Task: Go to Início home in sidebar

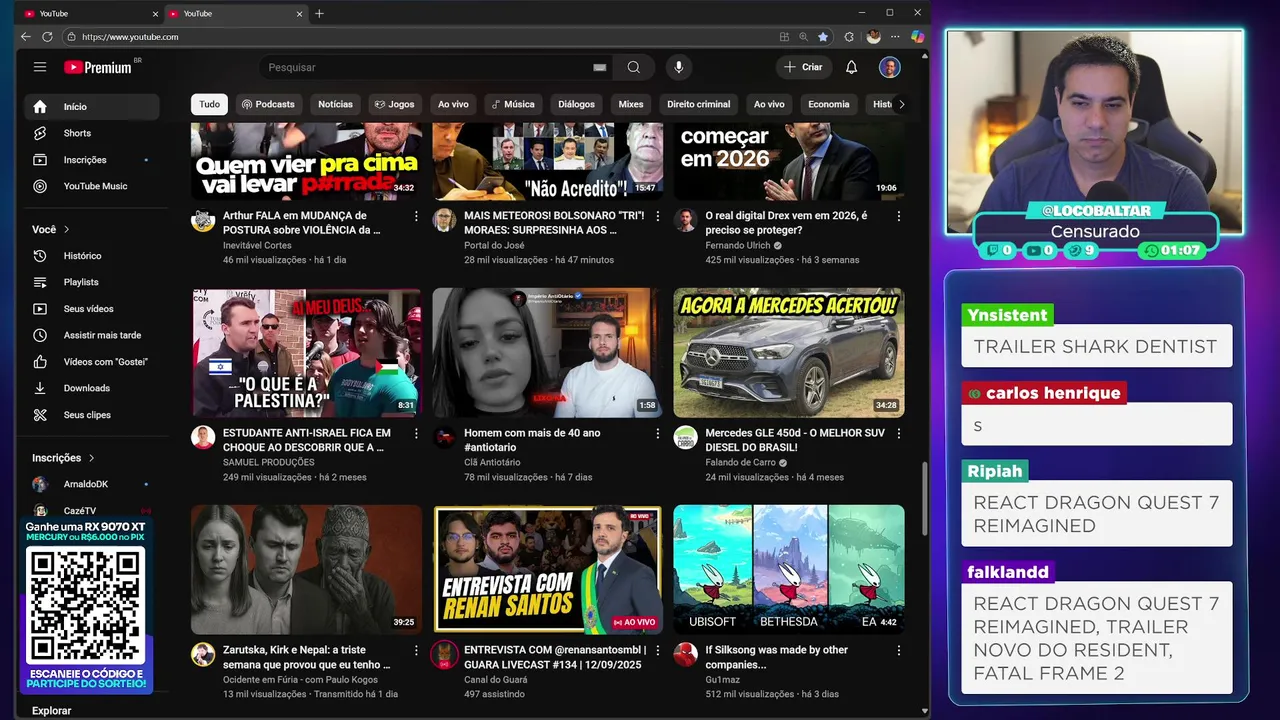Action: [92, 107]
